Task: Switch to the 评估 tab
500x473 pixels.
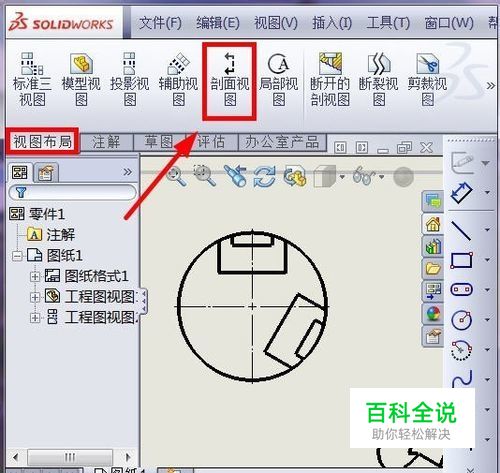Action: coord(212,142)
